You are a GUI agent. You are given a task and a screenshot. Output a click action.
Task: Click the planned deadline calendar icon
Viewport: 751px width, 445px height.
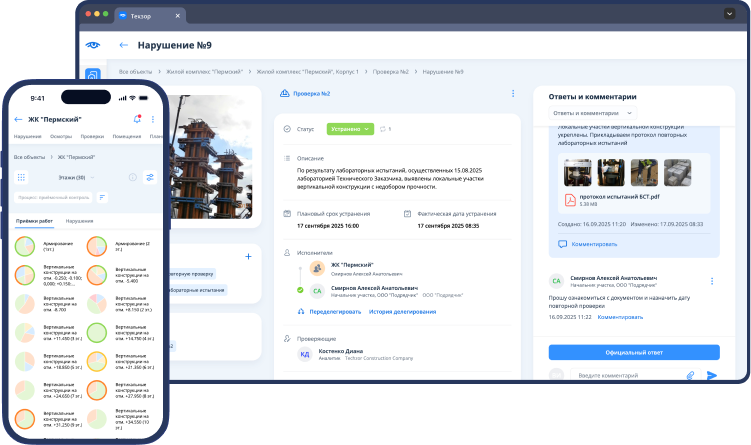coord(287,214)
